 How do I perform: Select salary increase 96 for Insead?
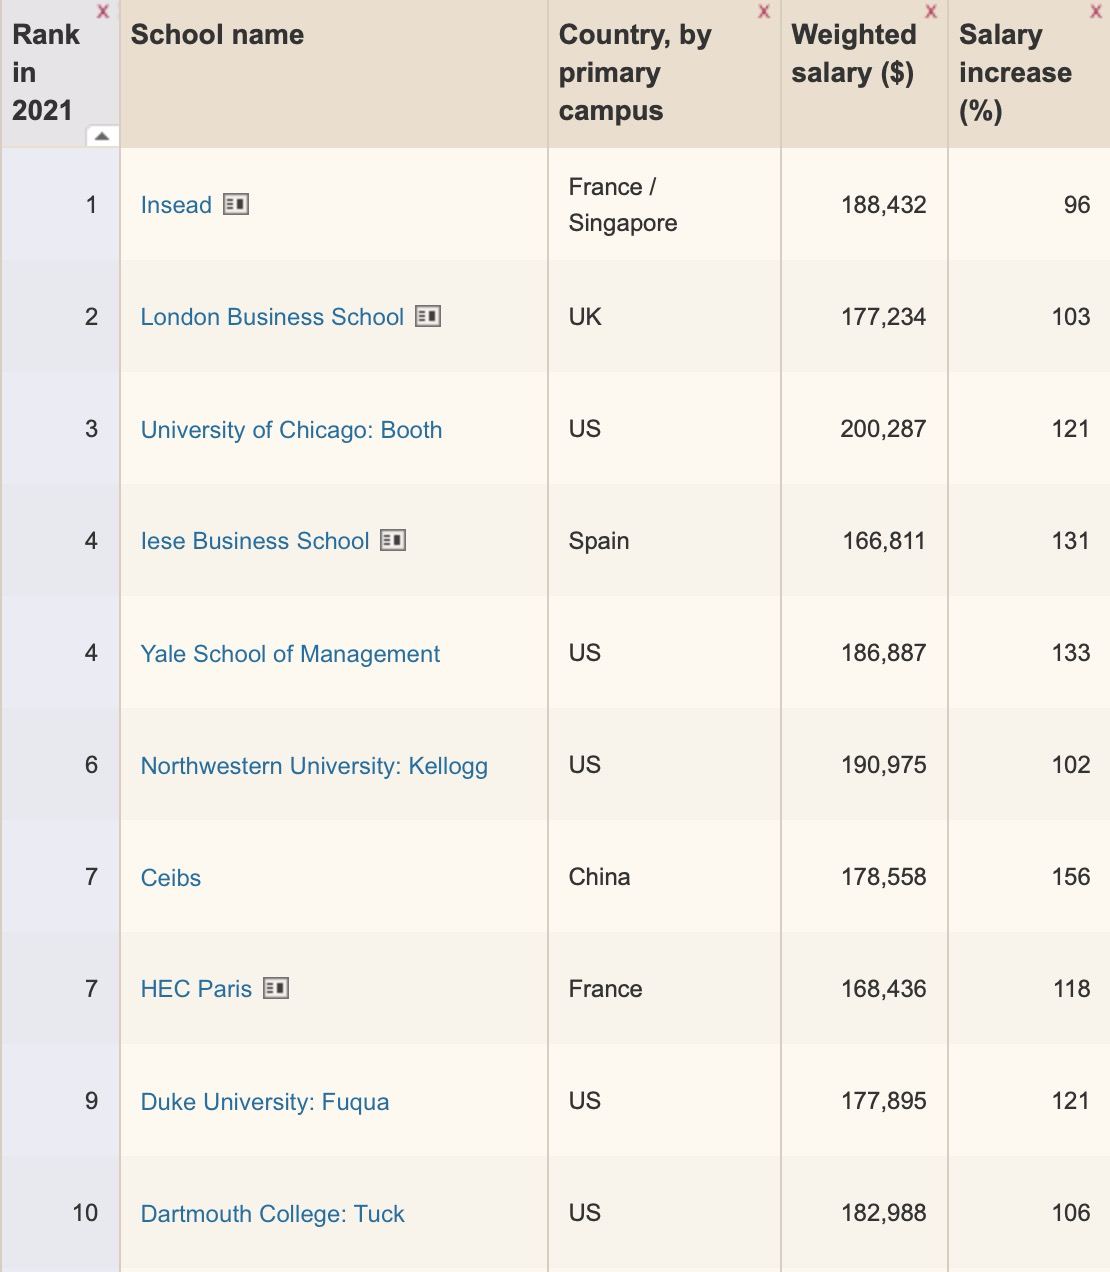pyautogui.click(x=1077, y=205)
